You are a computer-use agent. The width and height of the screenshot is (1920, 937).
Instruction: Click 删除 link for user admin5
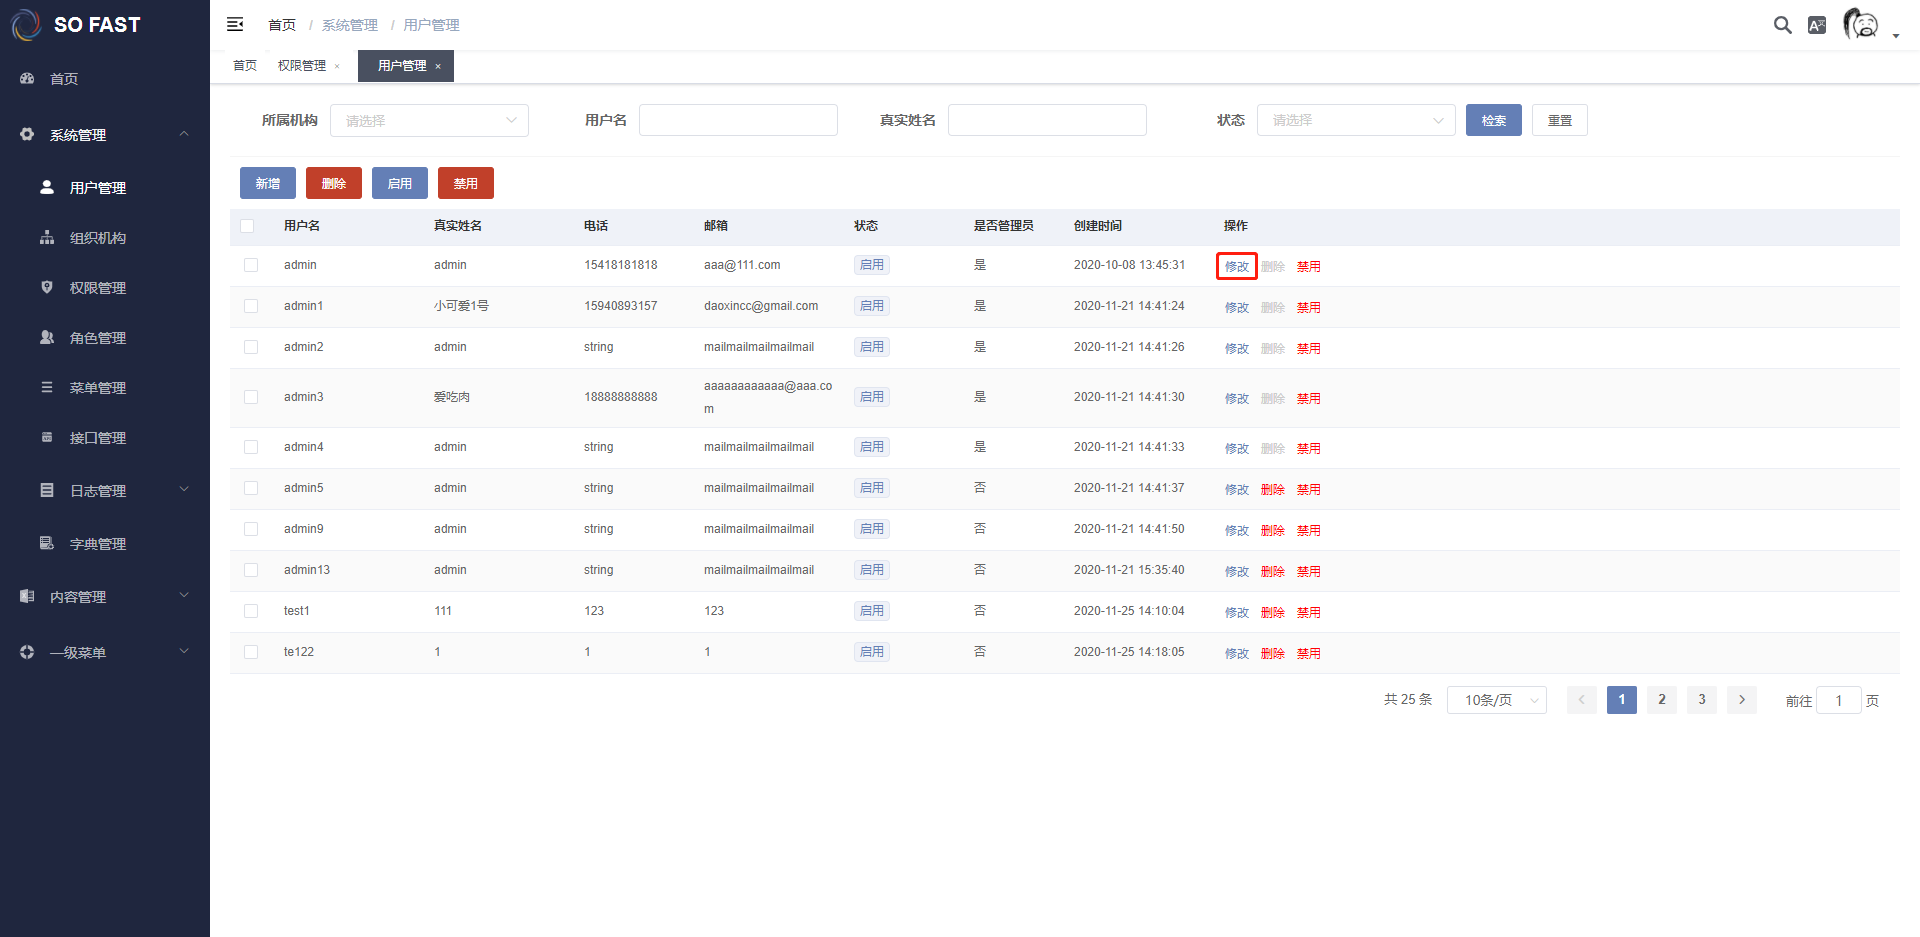[1272, 489]
